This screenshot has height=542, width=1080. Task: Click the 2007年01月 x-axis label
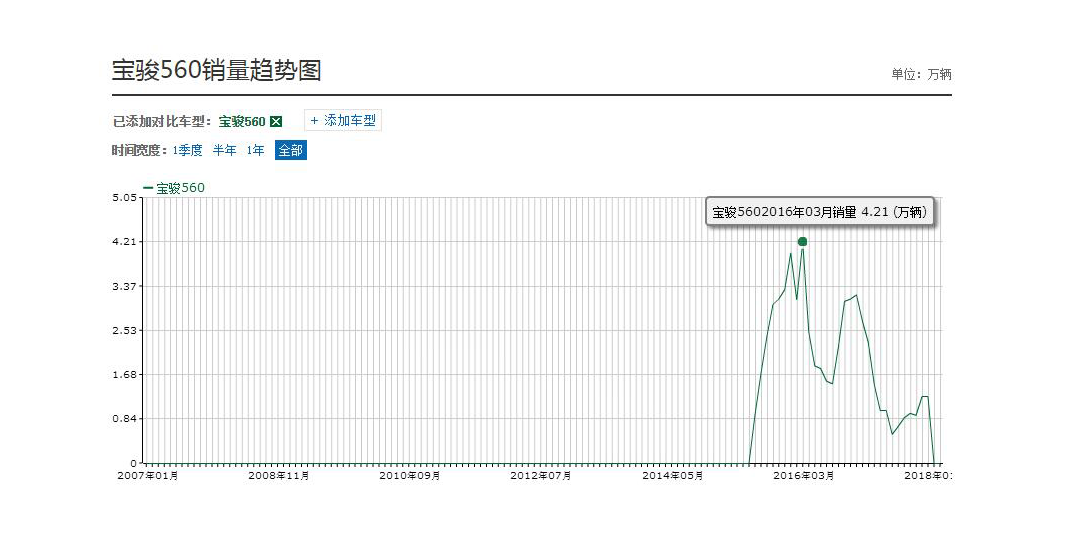[148, 476]
